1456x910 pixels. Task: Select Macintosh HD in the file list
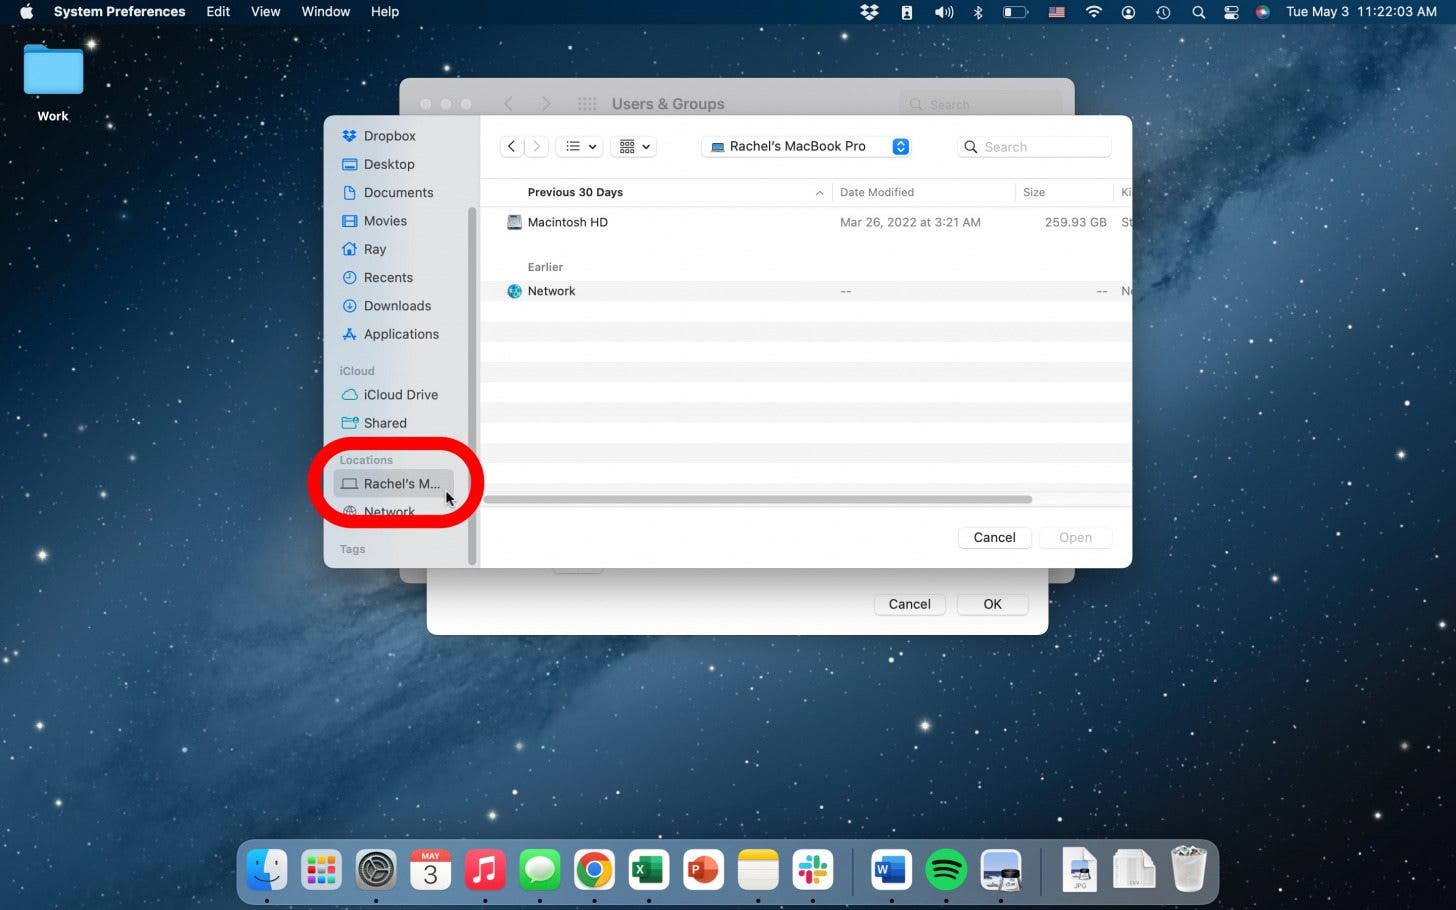click(567, 222)
